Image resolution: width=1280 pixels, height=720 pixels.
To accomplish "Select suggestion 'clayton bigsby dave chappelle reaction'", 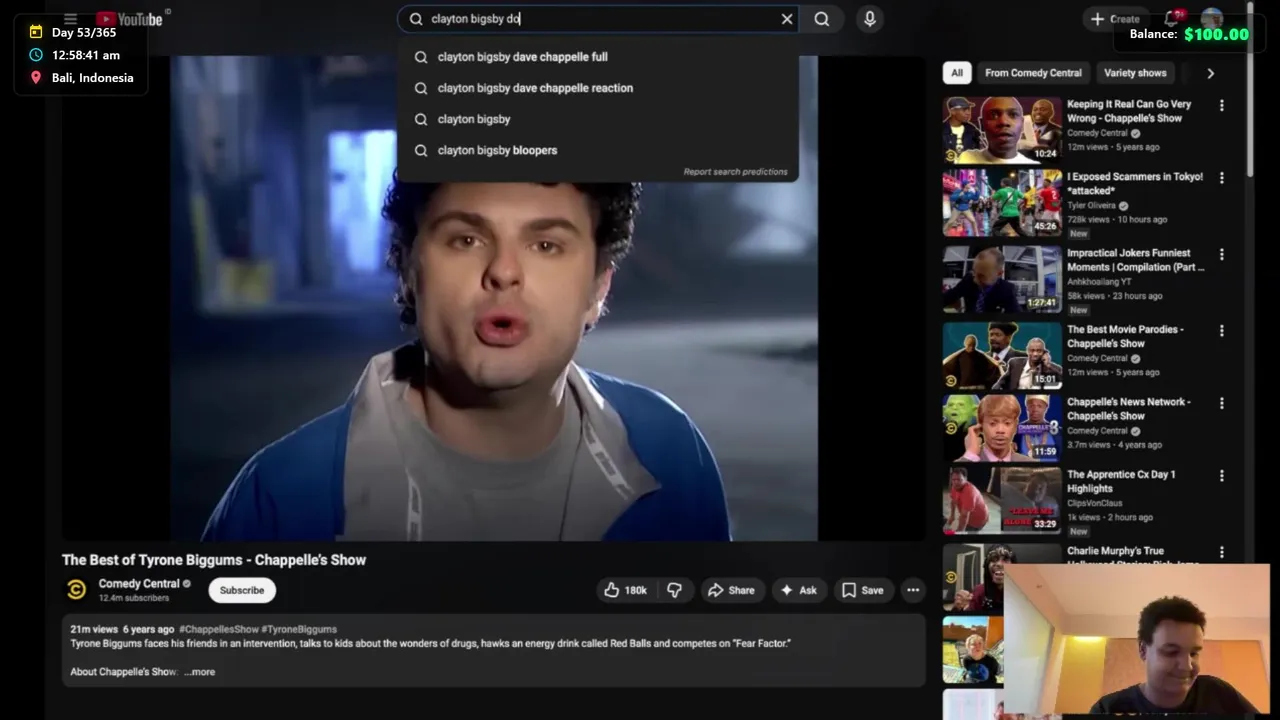I will (x=598, y=88).
